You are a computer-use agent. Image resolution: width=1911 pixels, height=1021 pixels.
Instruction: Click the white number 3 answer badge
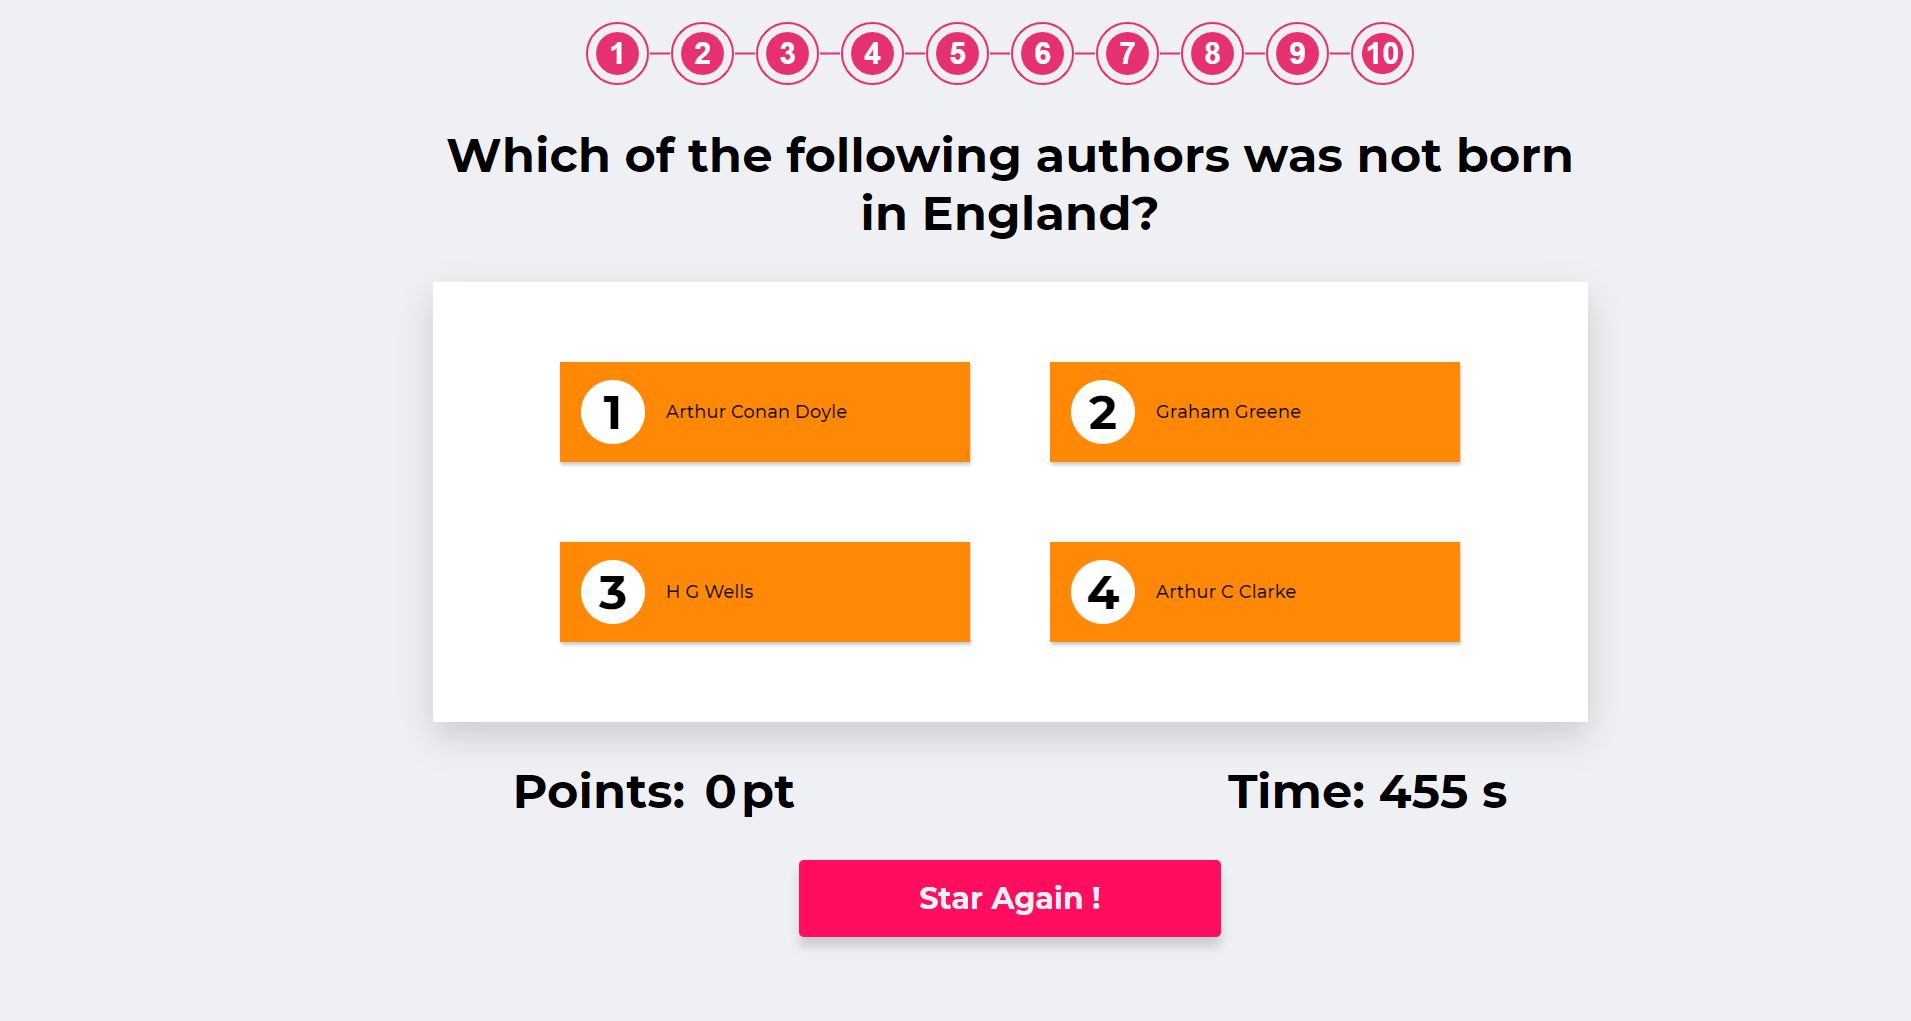[x=613, y=592]
